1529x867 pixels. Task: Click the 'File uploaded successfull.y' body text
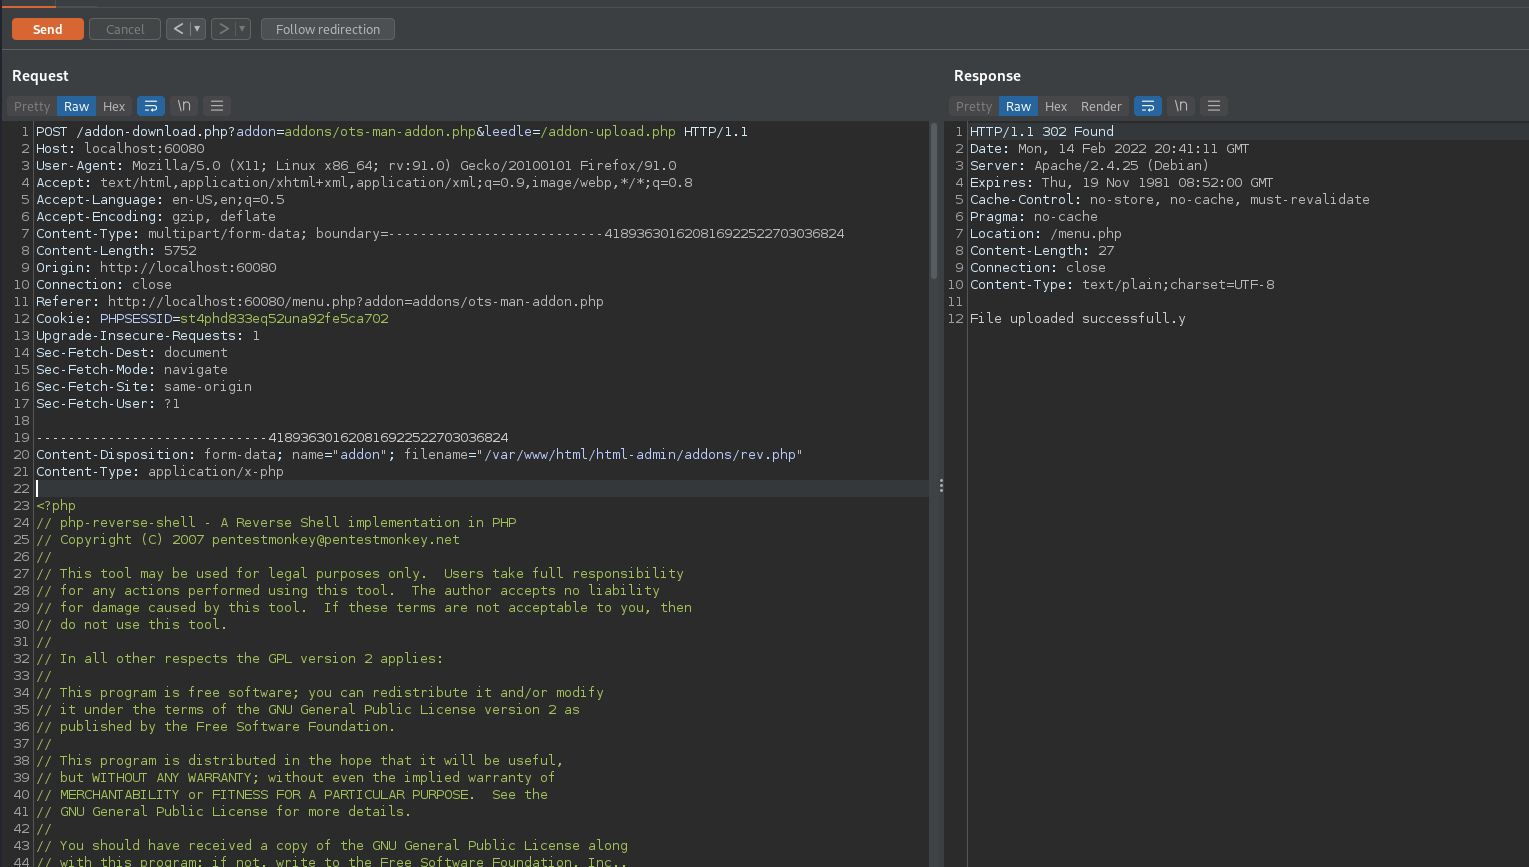(x=1078, y=318)
